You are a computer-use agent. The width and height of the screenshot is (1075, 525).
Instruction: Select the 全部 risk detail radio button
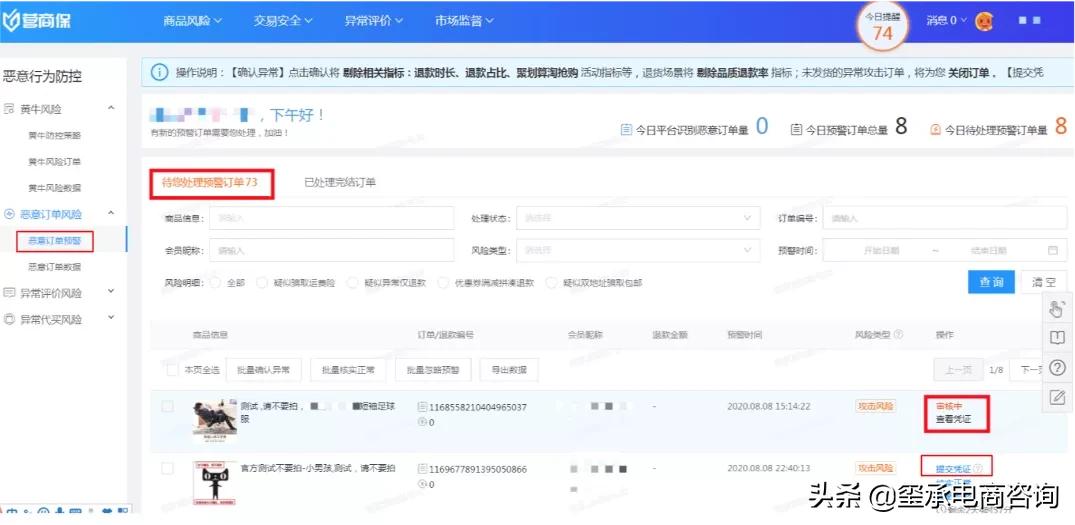pyautogui.click(x=215, y=282)
